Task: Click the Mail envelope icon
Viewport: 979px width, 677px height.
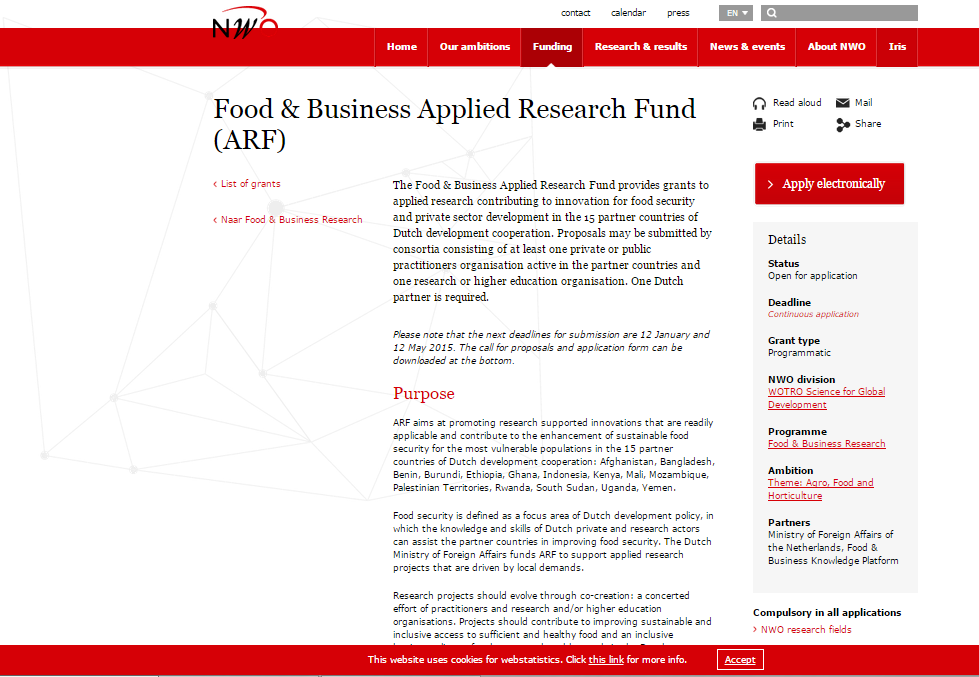Action: [842, 103]
